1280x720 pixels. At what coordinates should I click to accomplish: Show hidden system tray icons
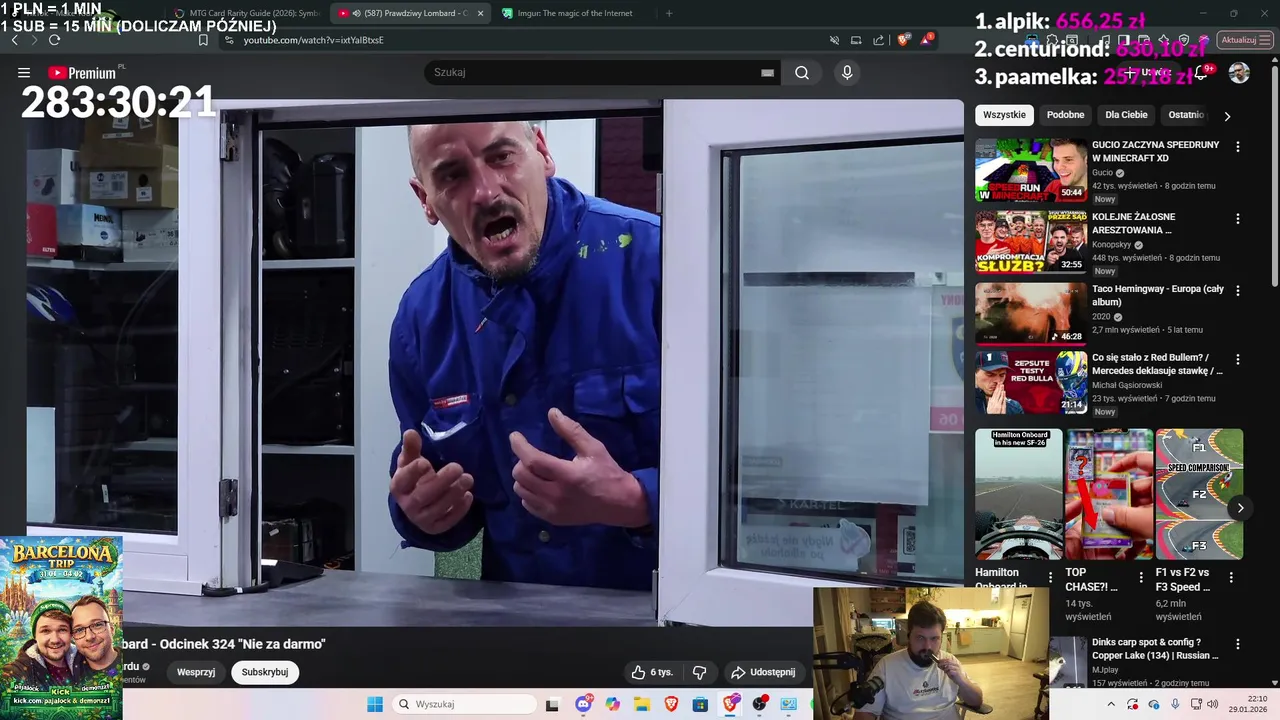1111,704
